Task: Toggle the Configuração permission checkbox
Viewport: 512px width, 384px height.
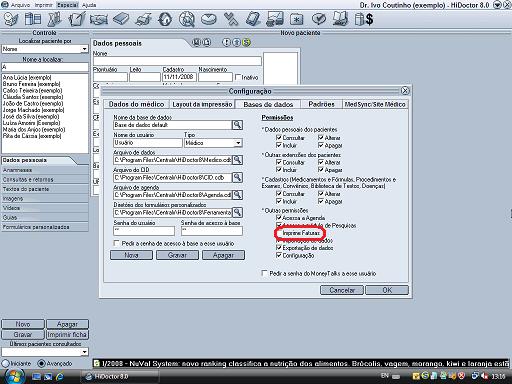Action: point(279,255)
